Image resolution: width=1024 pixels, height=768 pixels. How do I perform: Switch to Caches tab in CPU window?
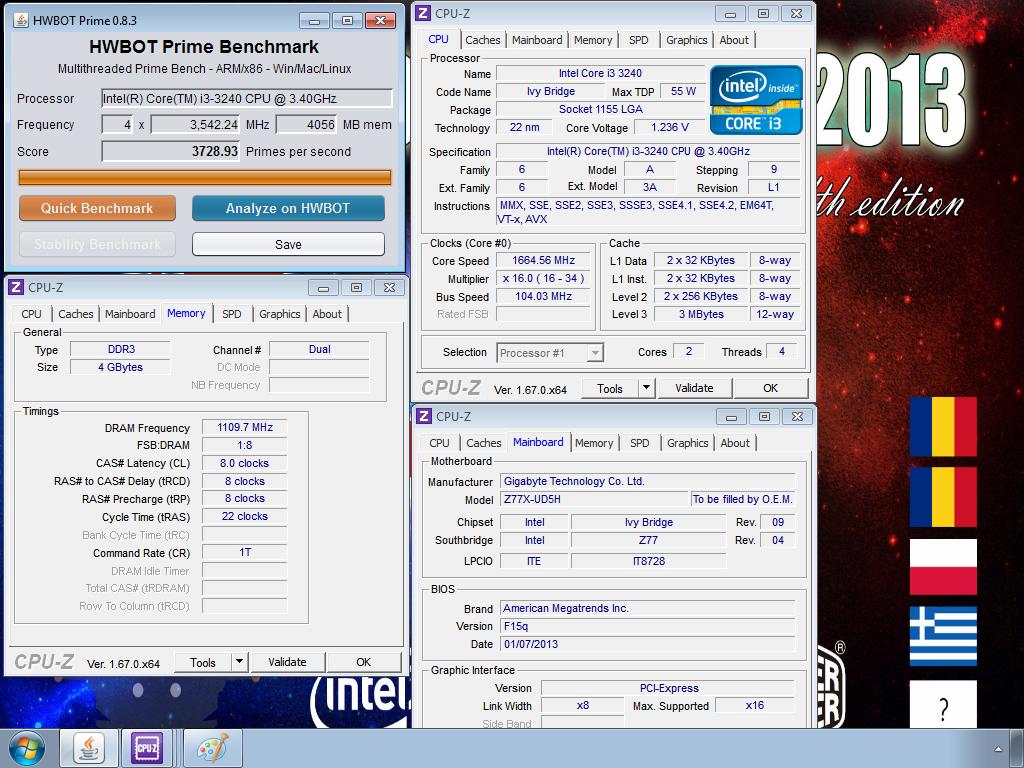483,40
